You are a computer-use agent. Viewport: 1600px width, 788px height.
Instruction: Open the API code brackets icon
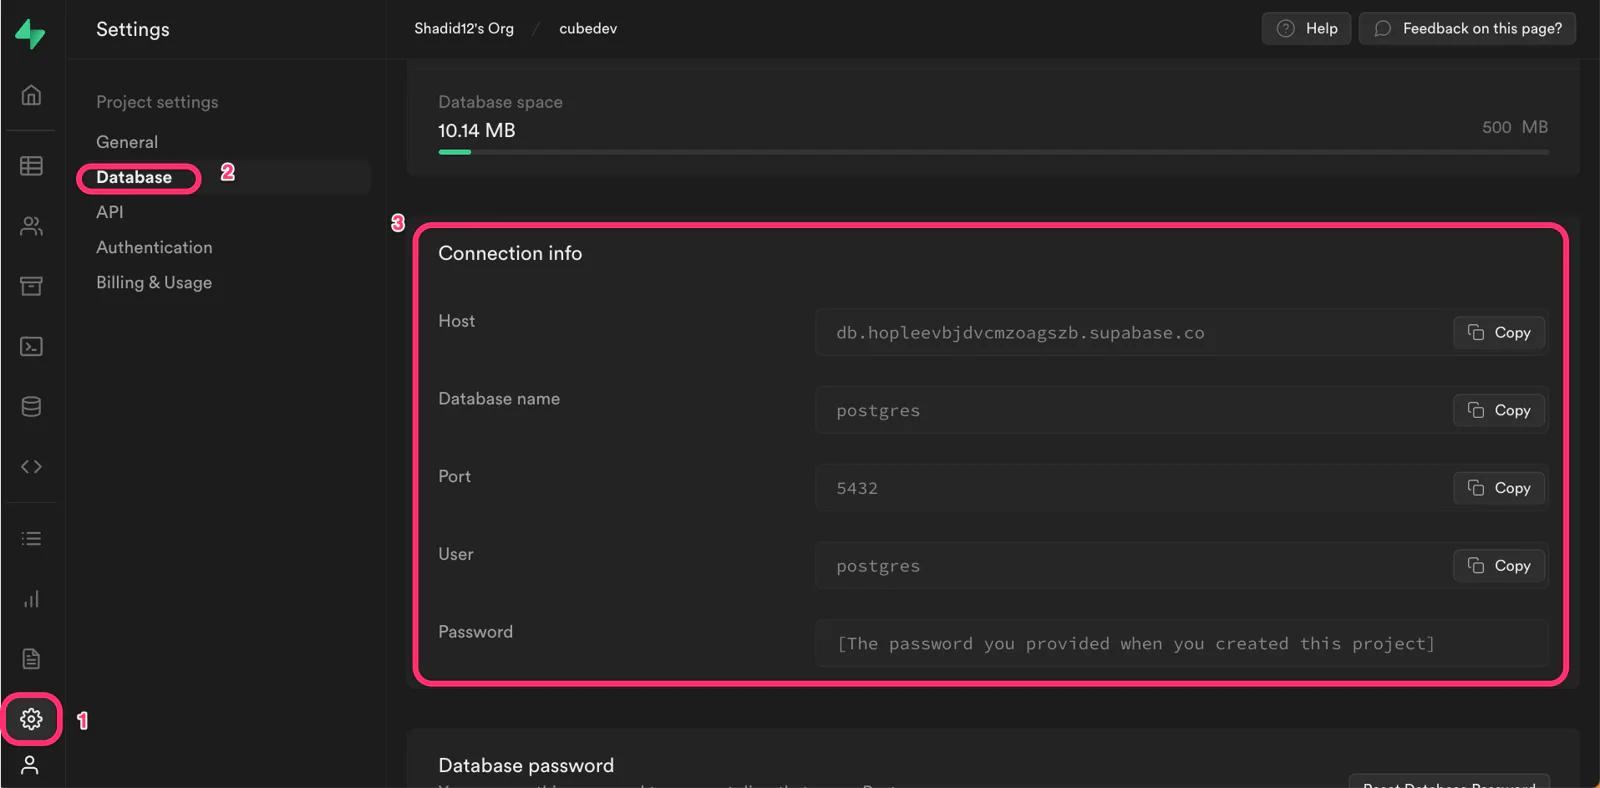pos(31,466)
